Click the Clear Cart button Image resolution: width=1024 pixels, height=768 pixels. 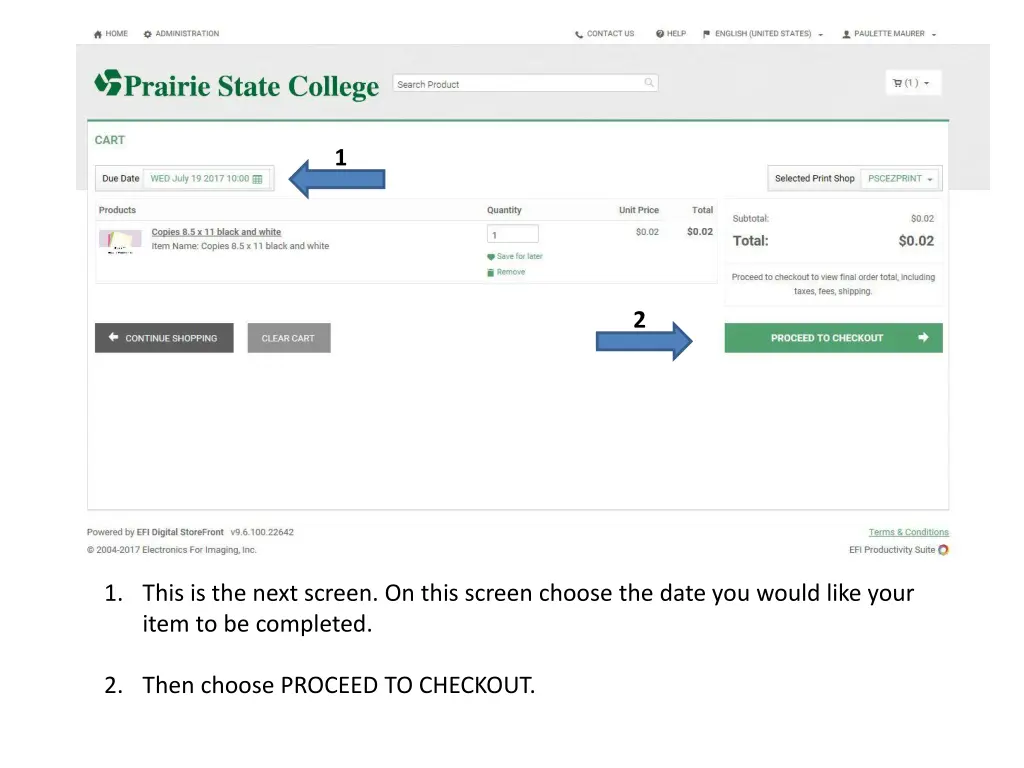click(289, 338)
